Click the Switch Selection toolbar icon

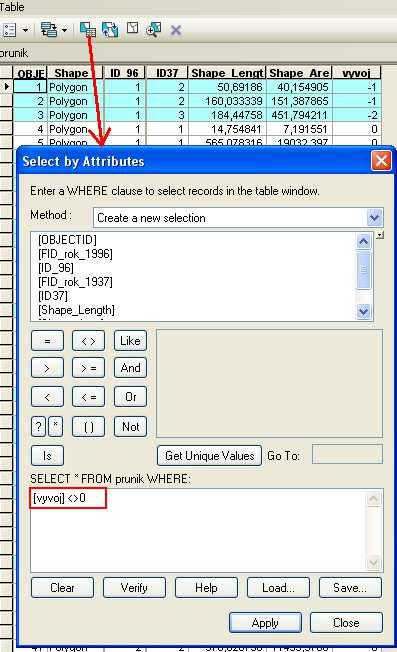[110, 30]
